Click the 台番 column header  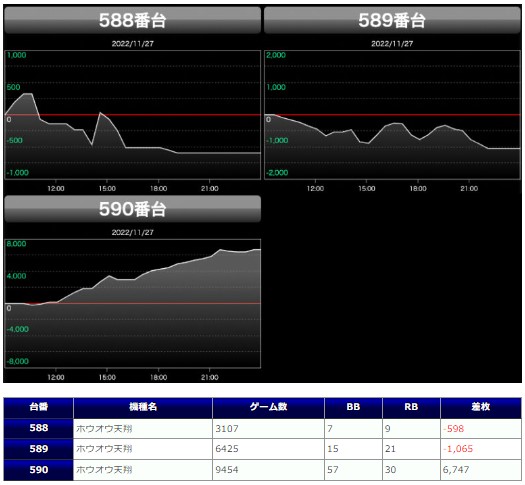coord(39,407)
